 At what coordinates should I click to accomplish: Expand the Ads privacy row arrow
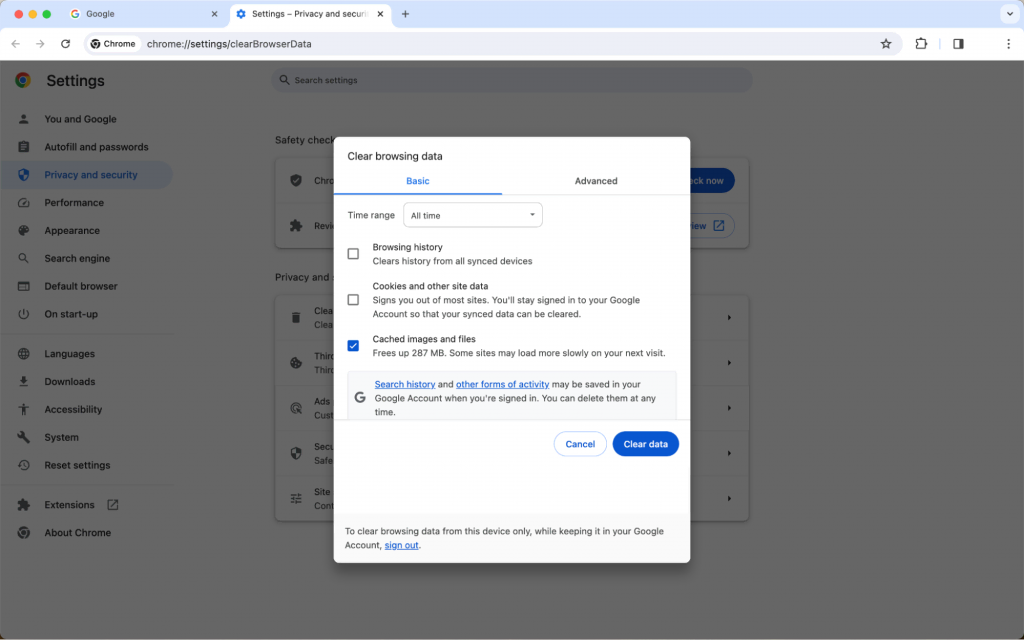[729, 408]
